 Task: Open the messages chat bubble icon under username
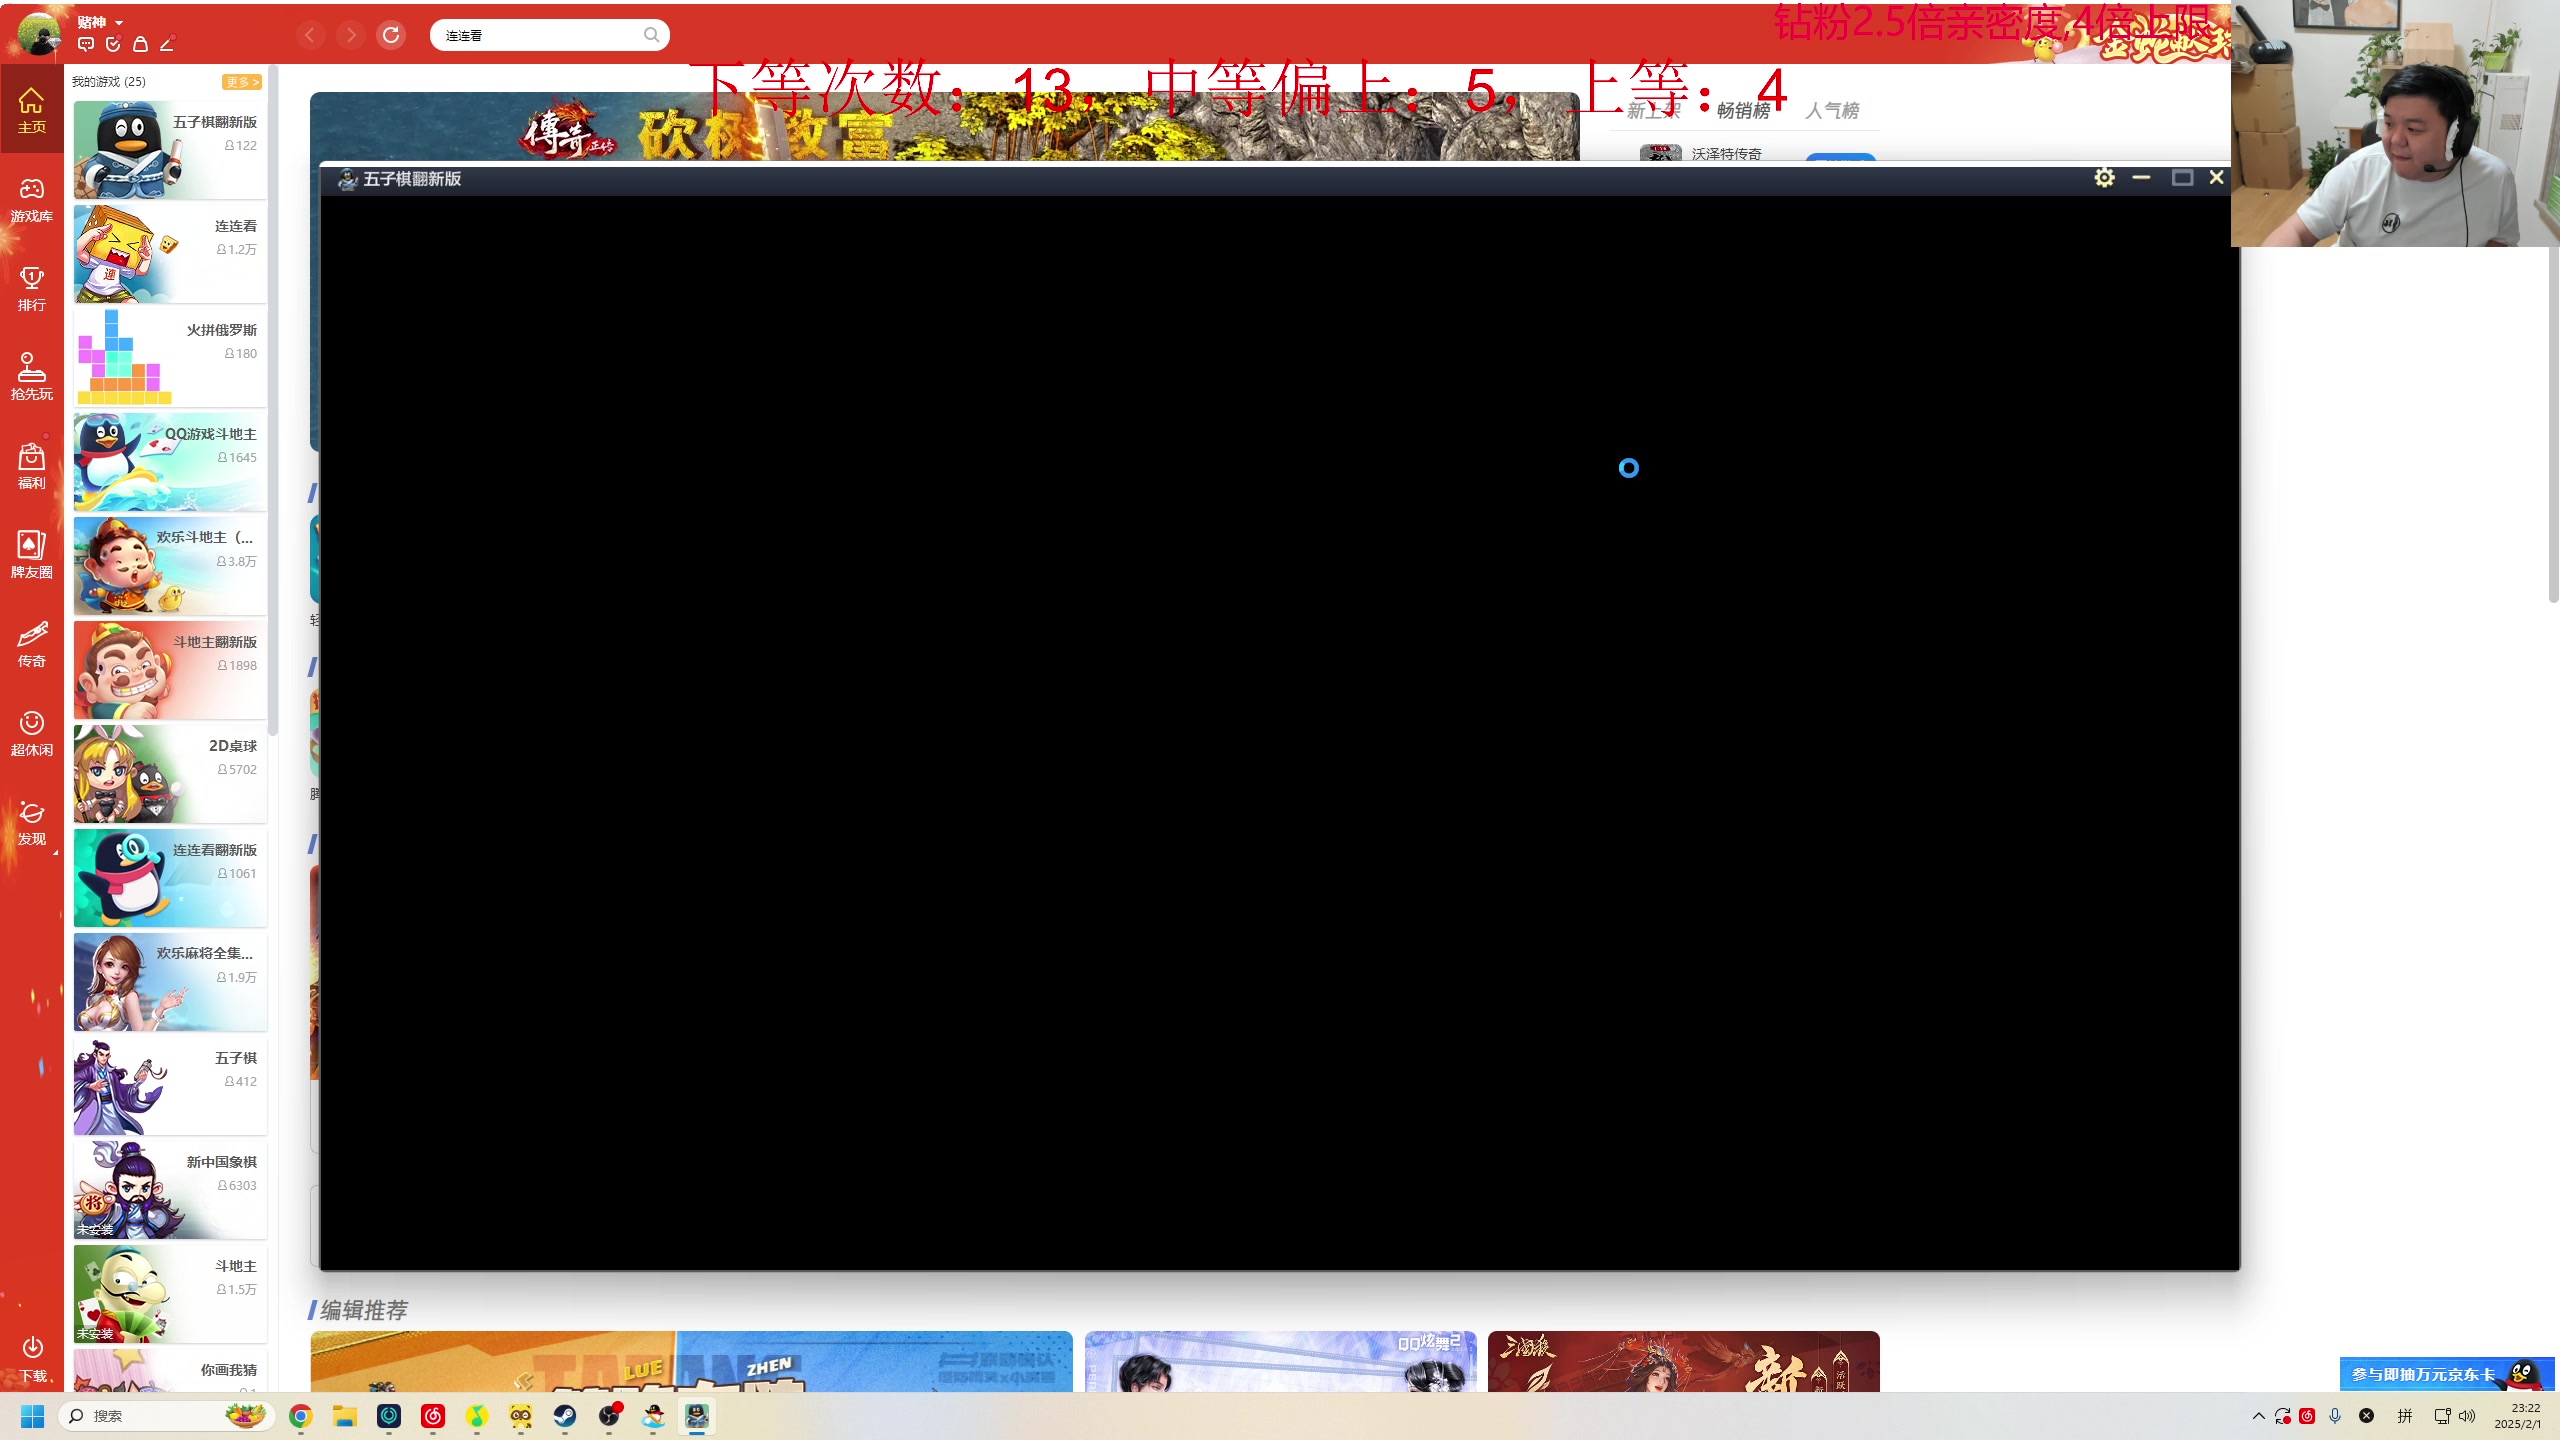point(86,44)
